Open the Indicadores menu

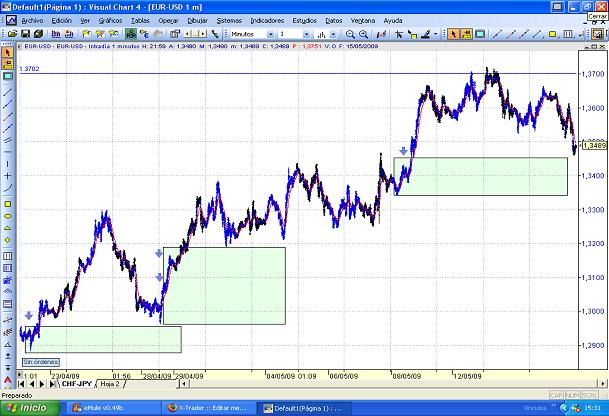[267, 21]
